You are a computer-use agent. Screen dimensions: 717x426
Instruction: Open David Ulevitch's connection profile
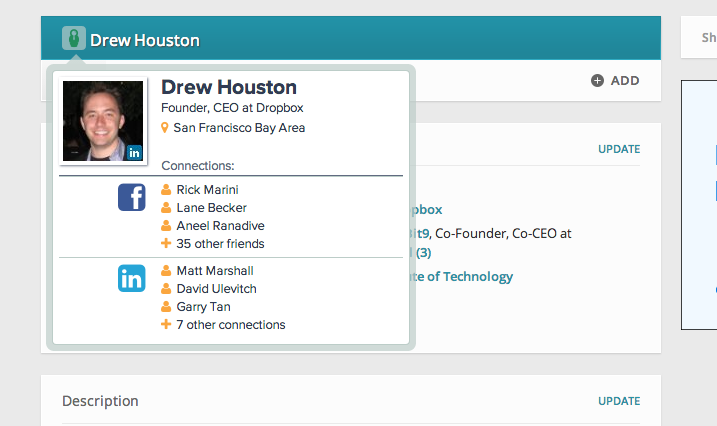pos(216,289)
